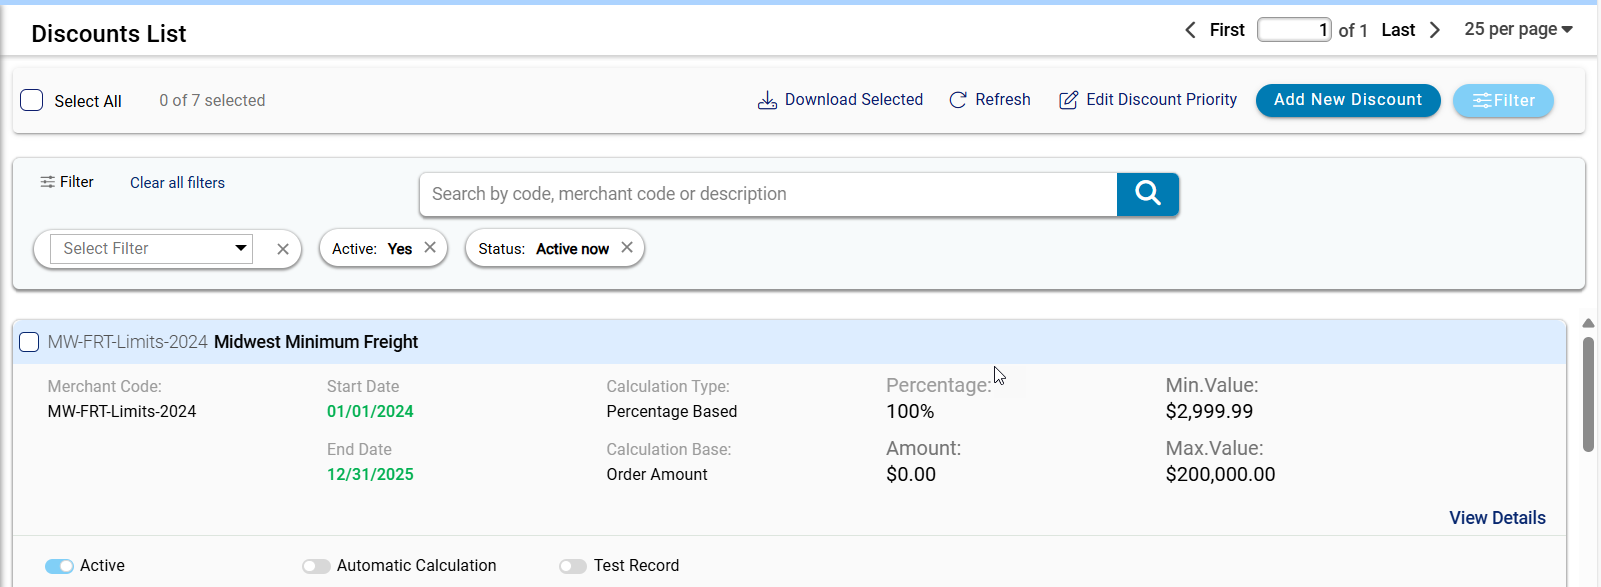Screen dimensions: 1601x587
Task: Check the Select All checkbox
Action: 32,101
